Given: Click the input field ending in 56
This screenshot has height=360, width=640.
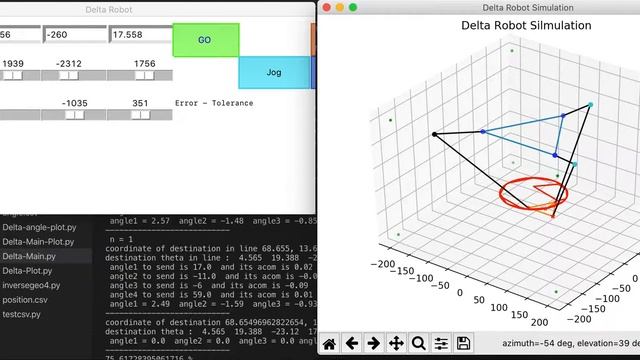Looking at the screenshot, I should (x=20, y=35).
